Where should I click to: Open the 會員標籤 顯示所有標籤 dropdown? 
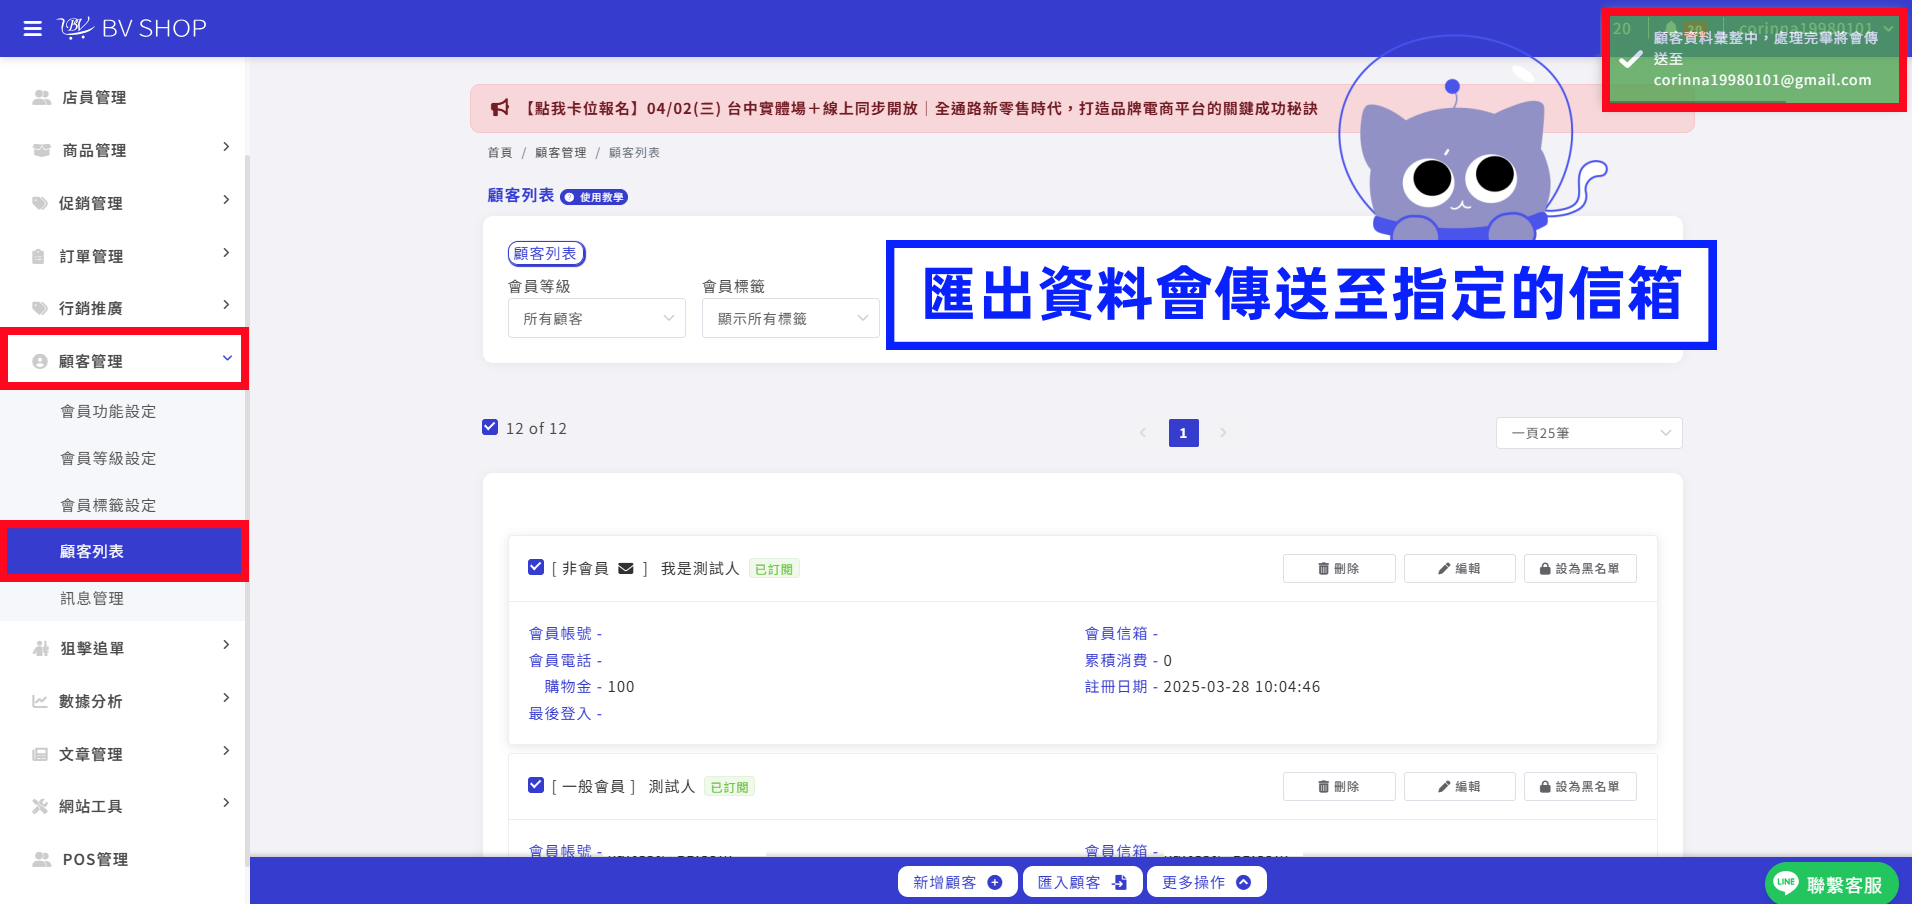791,318
